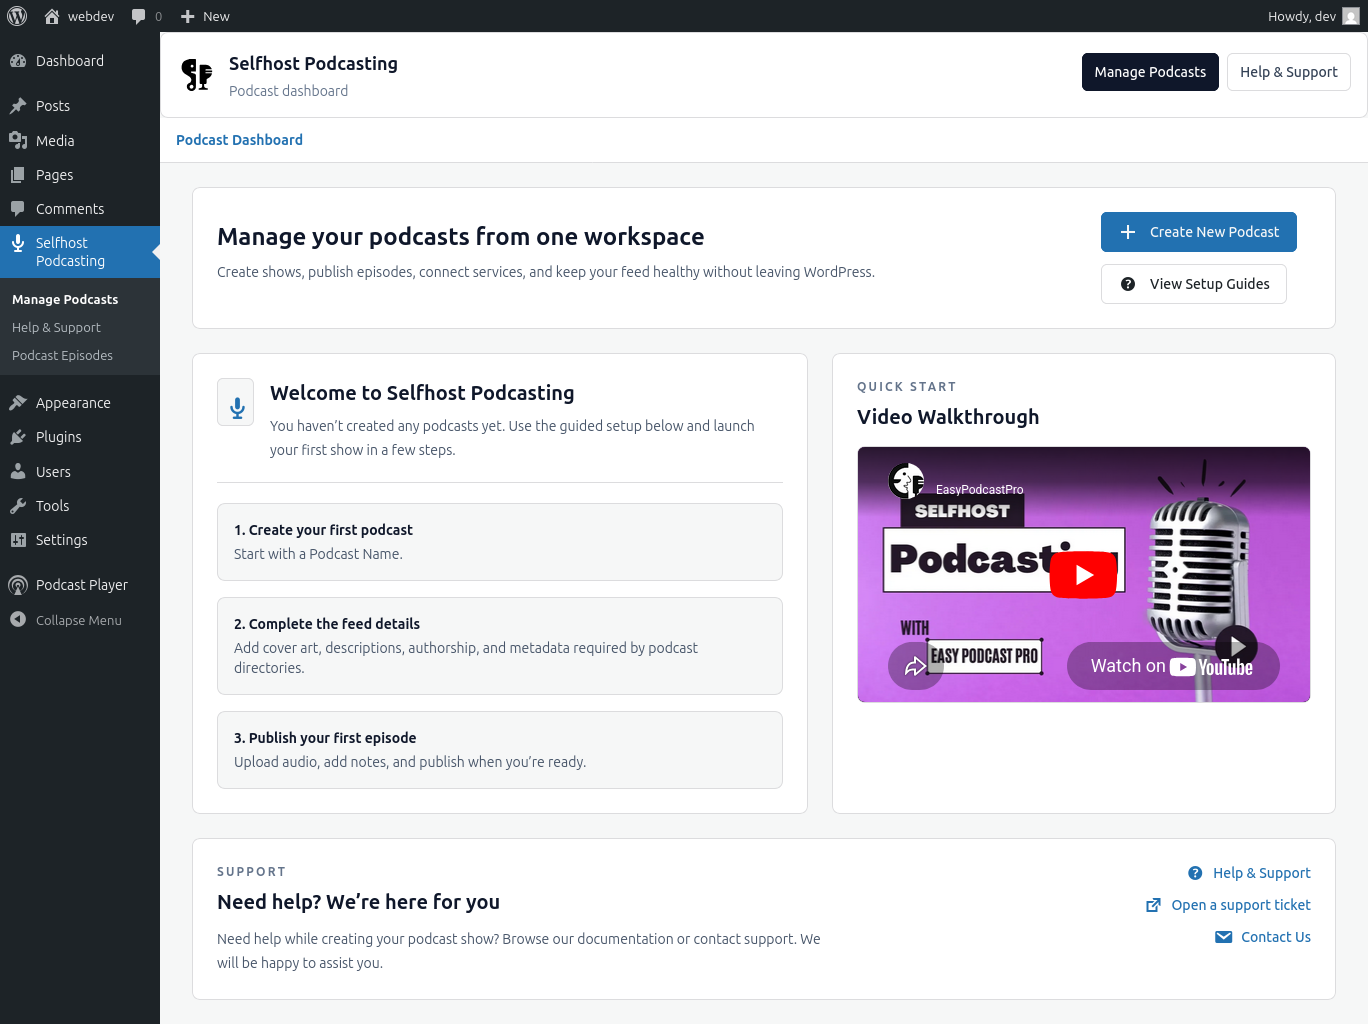Click the Tools wrench icon
This screenshot has width=1368, height=1024.
pyautogui.click(x=18, y=506)
